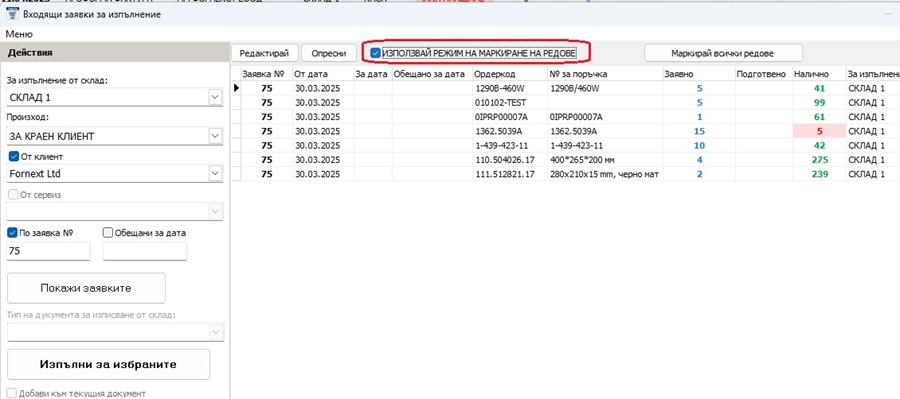900x399 pixels.
Task: Click the current-row arrow indicator in the first row
Action: [x=235, y=88]
